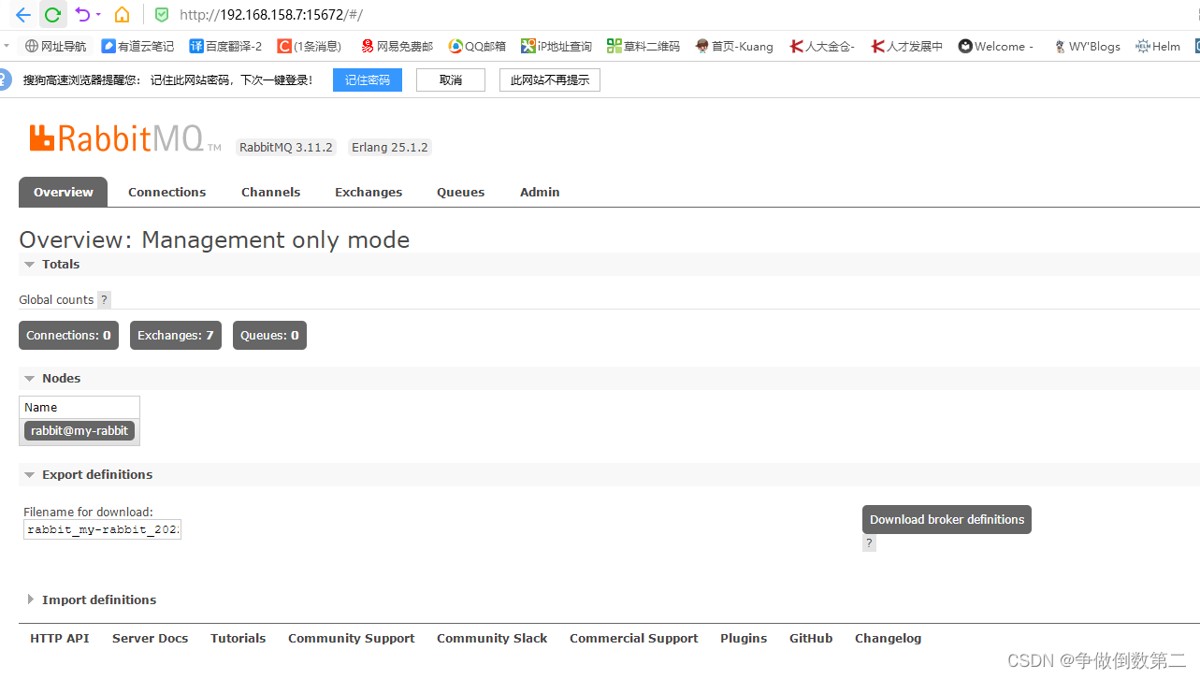Open the HTTP API footer link

coord(60,638)
